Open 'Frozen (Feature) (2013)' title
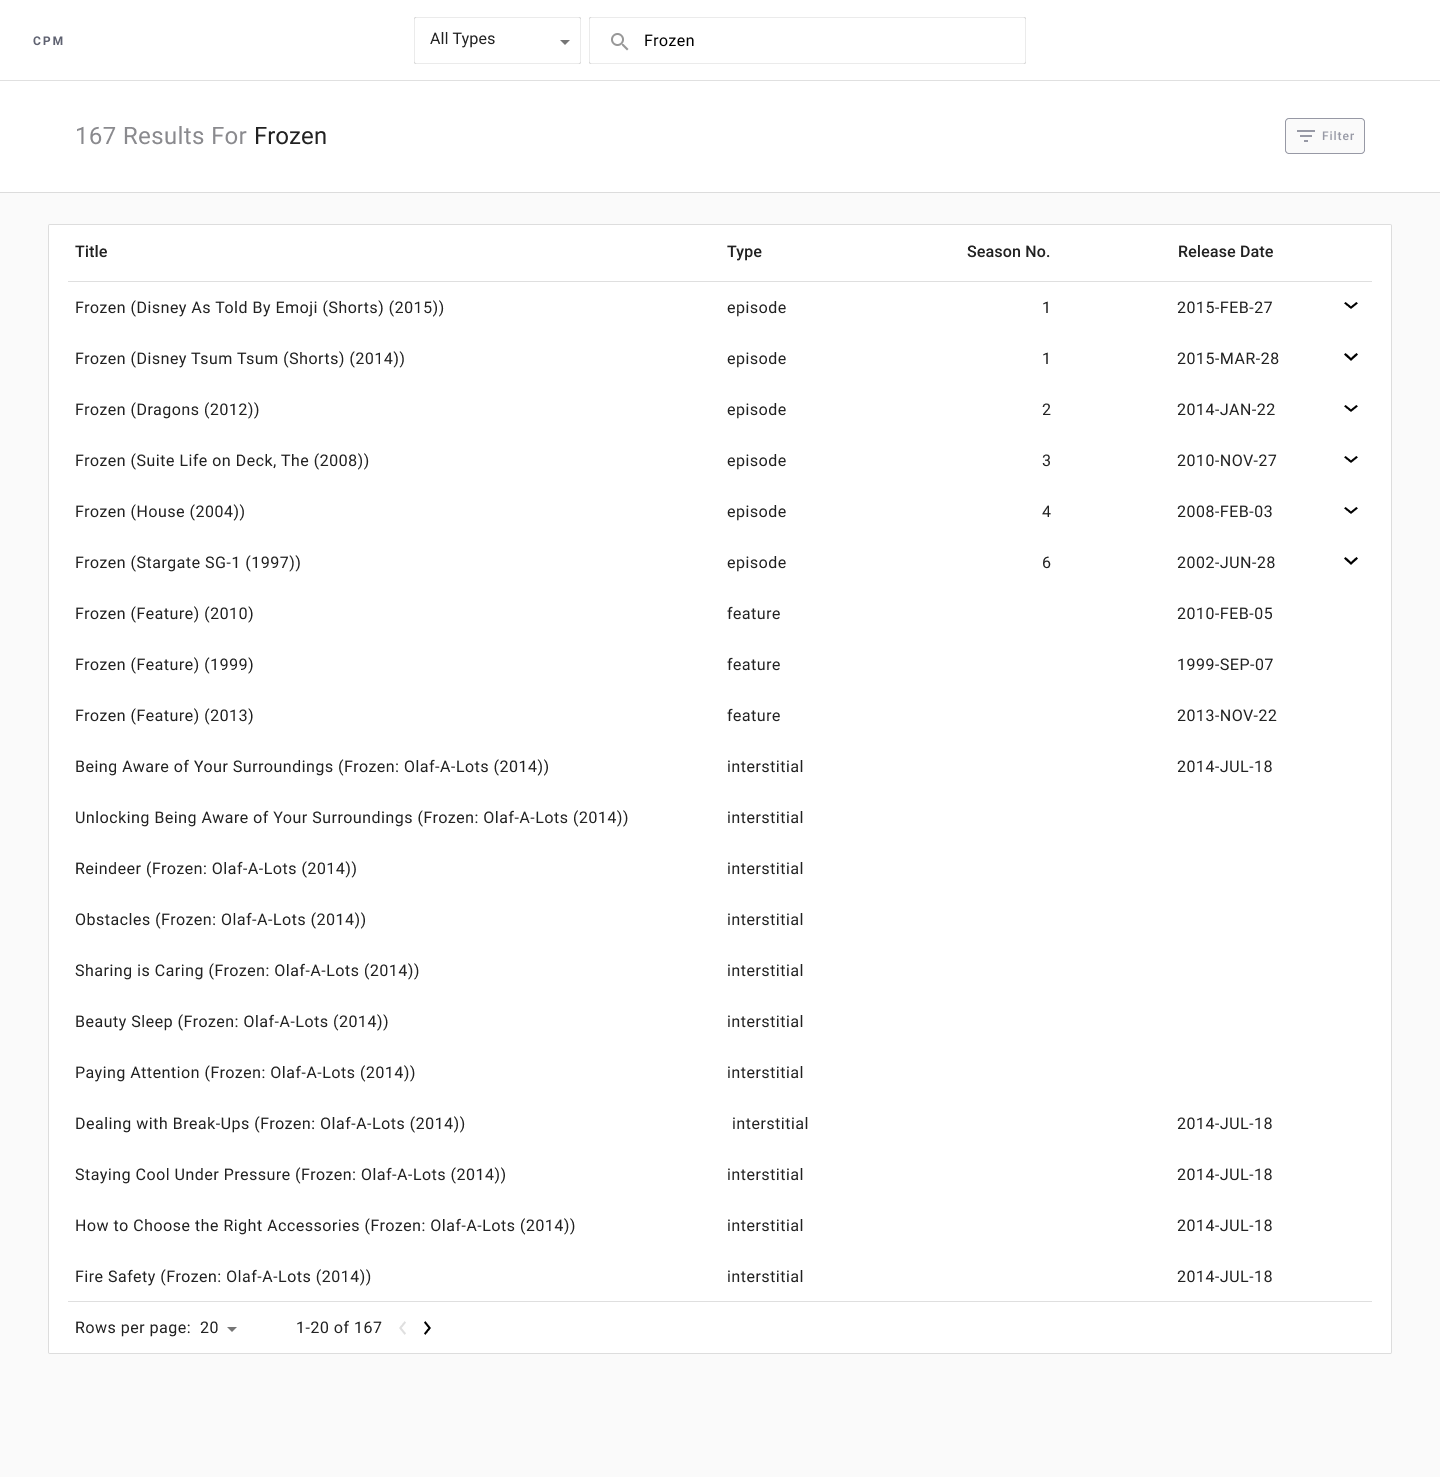Screen dimensions: 1440x1477 (x=164, y=716)
